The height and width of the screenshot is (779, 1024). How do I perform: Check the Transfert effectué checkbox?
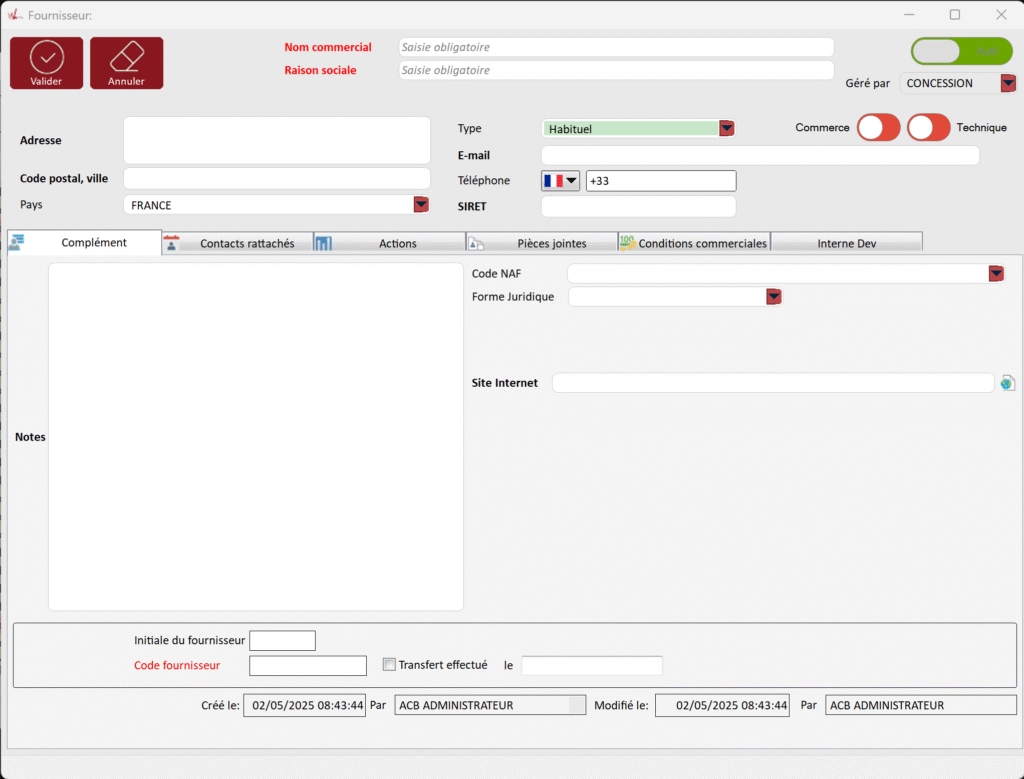390,664
